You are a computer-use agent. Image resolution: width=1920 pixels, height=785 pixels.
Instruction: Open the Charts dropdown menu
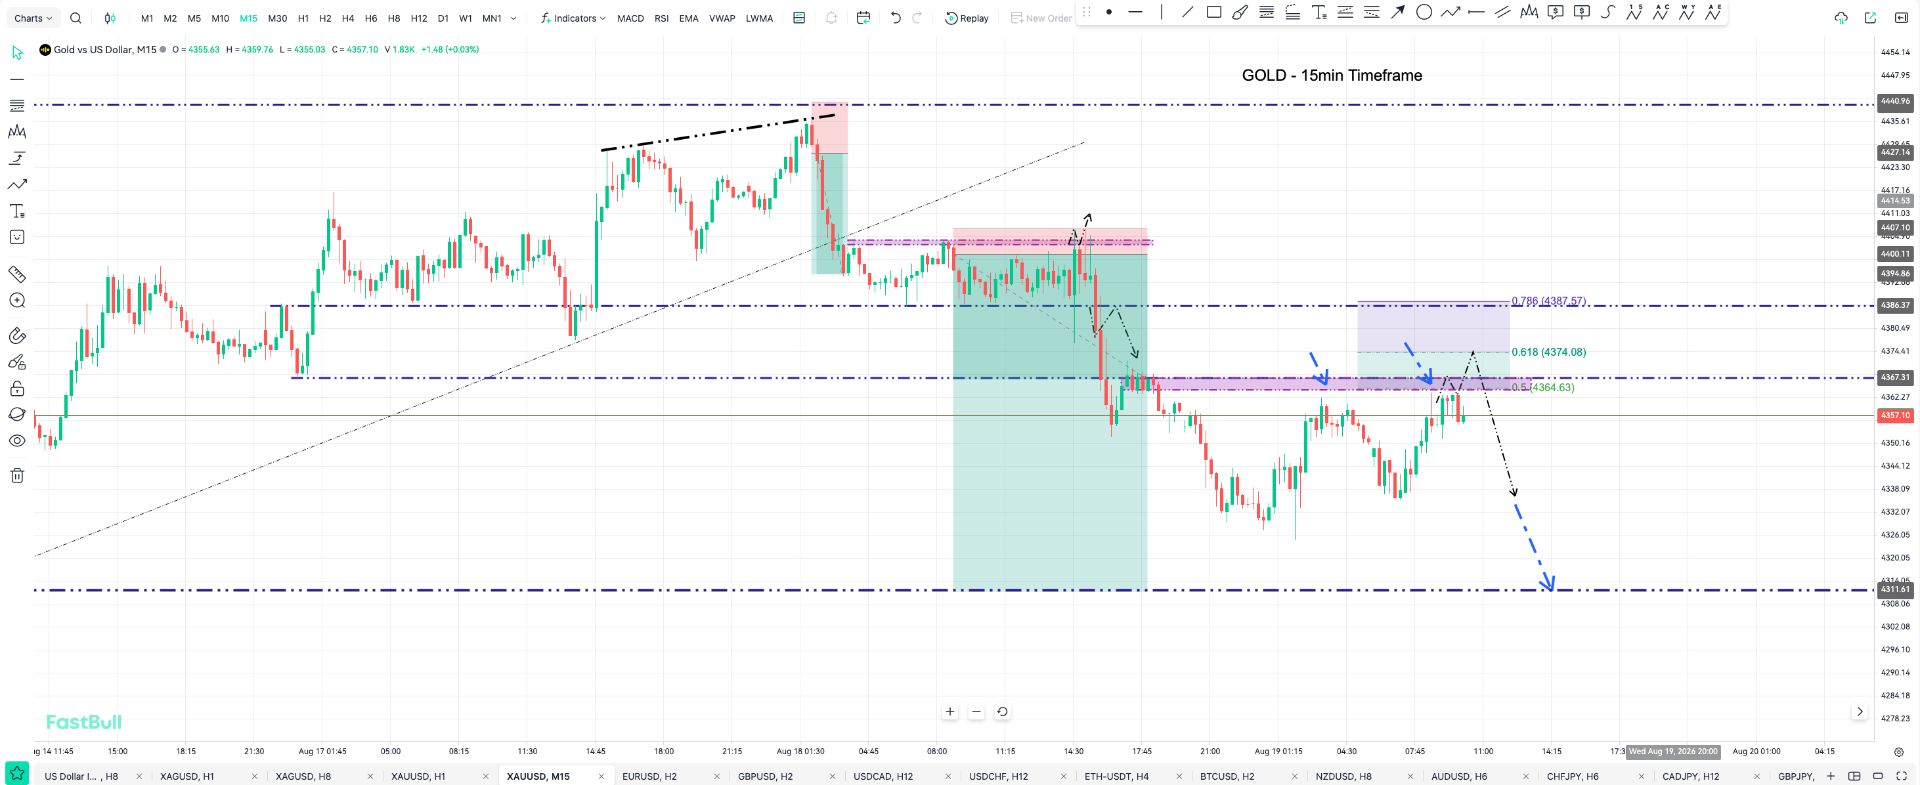(x=33, y=18)
